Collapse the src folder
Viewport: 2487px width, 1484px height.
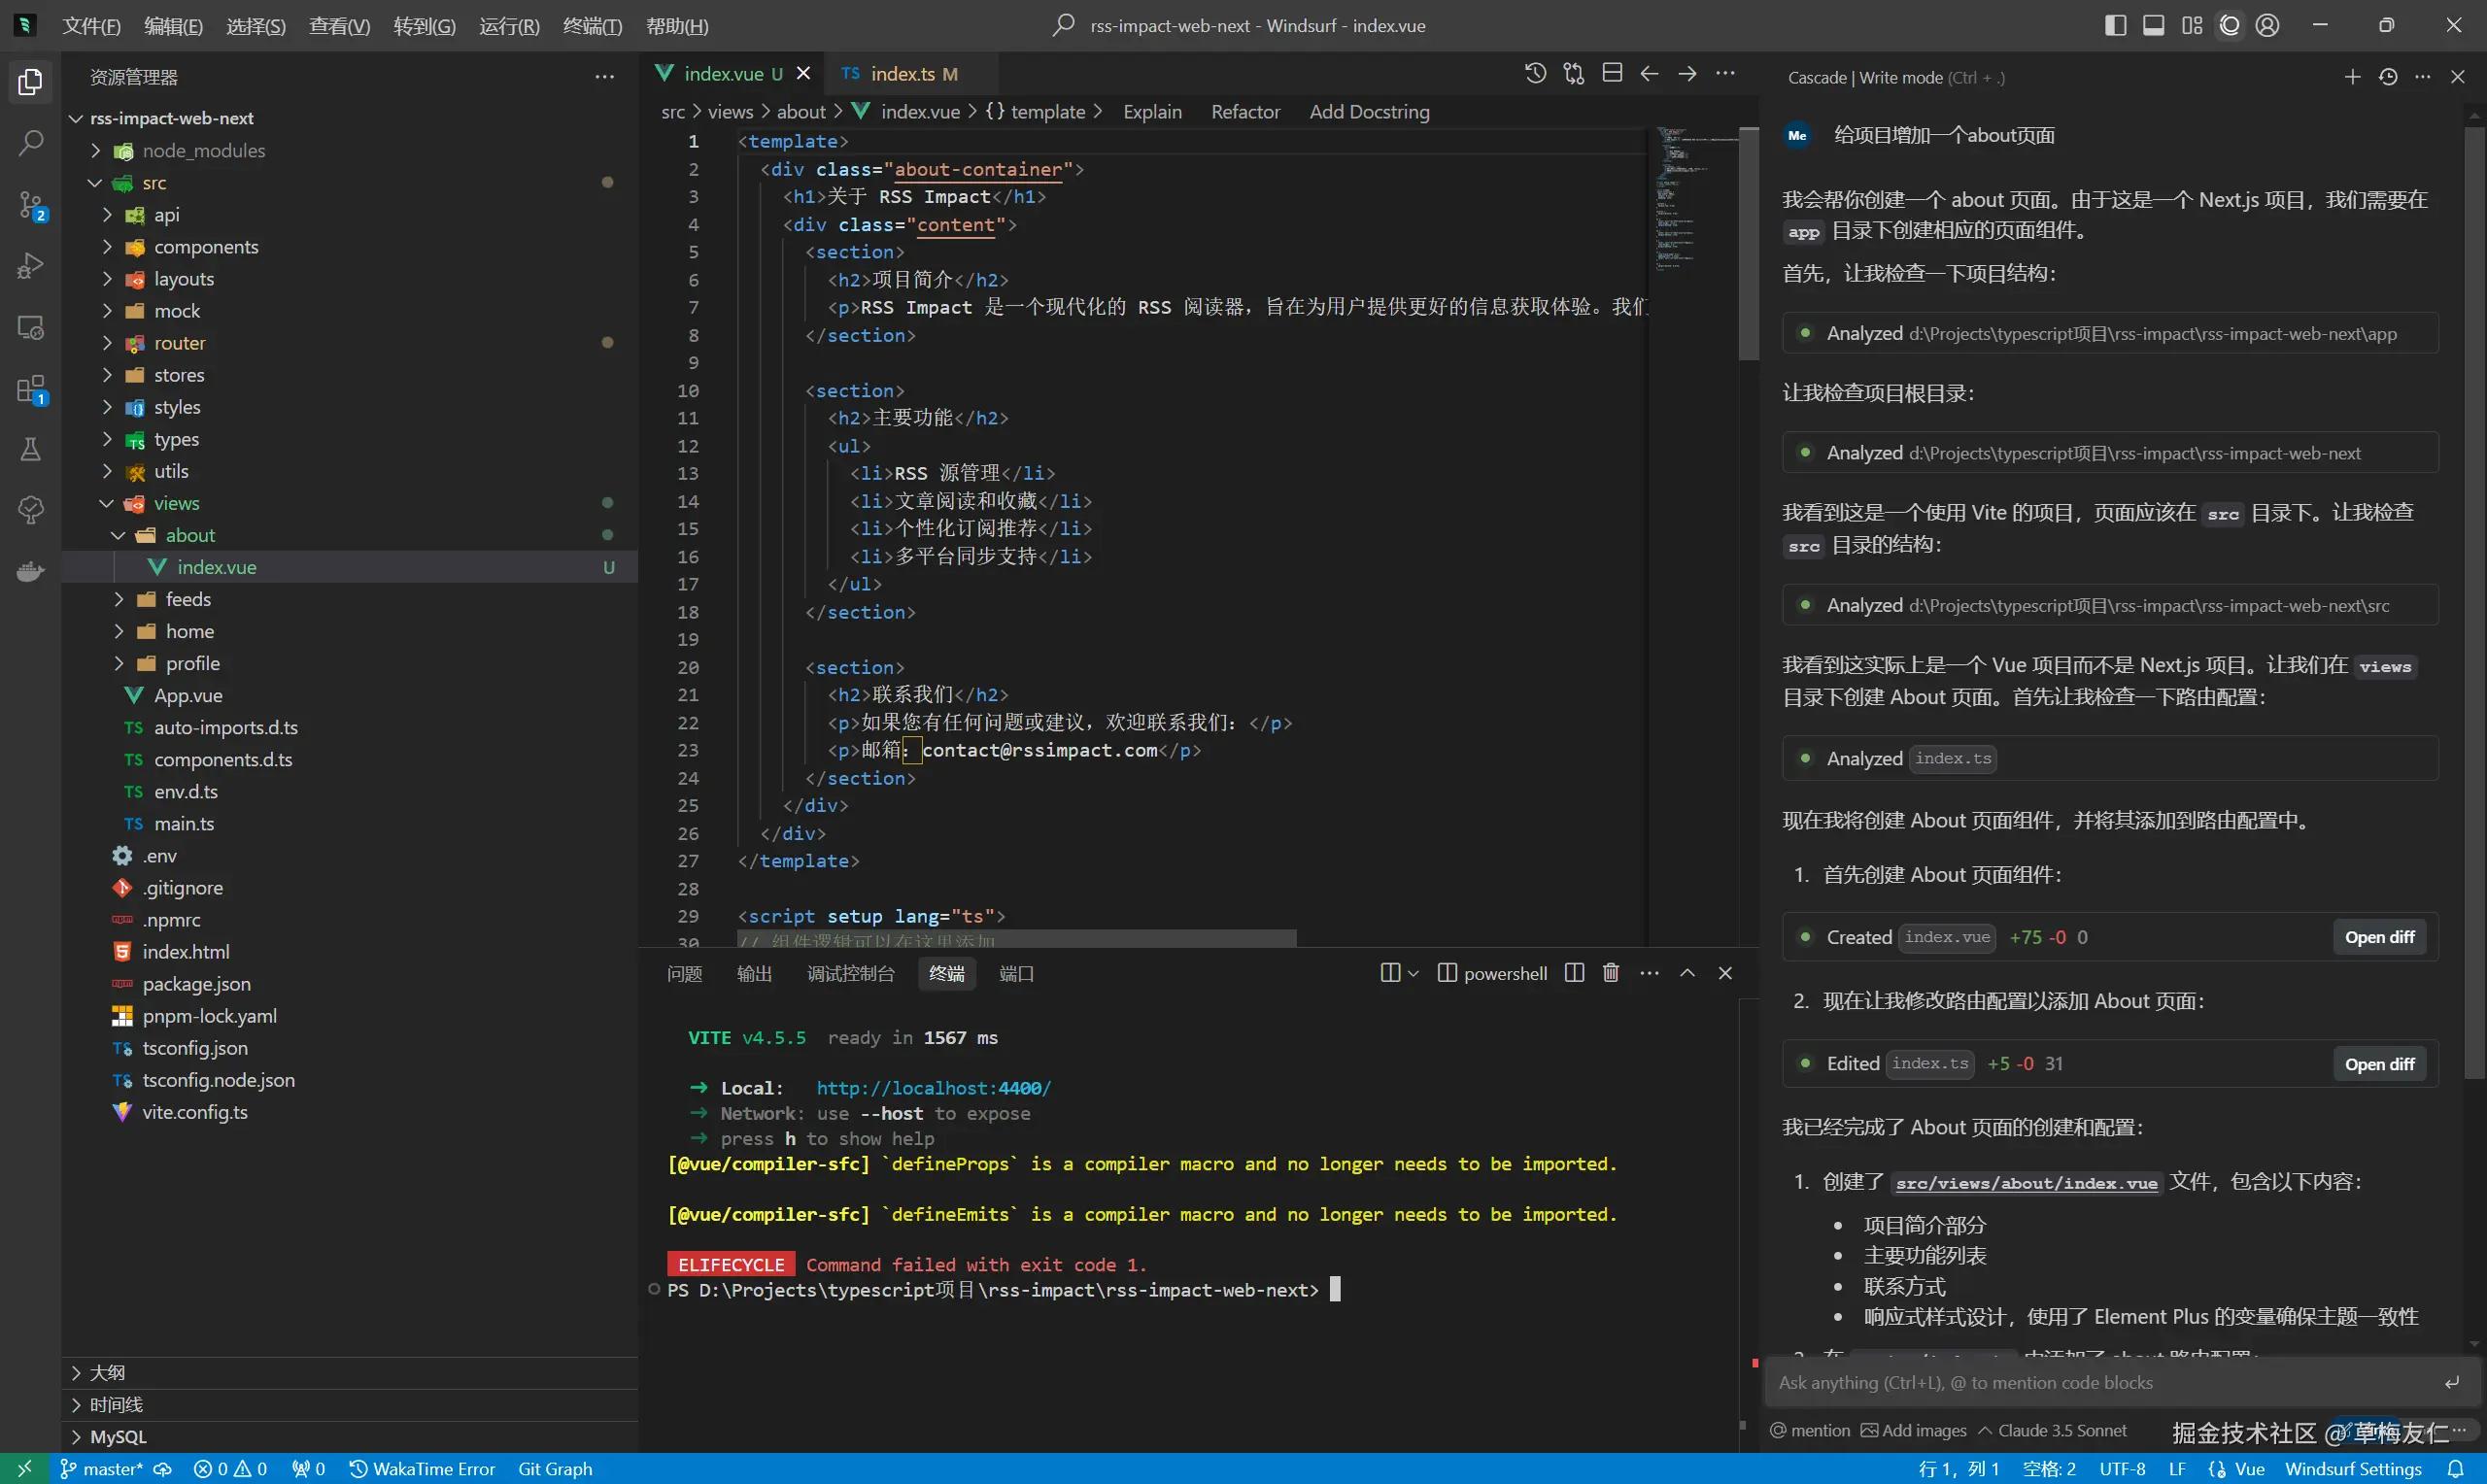[x=95, y=183]
